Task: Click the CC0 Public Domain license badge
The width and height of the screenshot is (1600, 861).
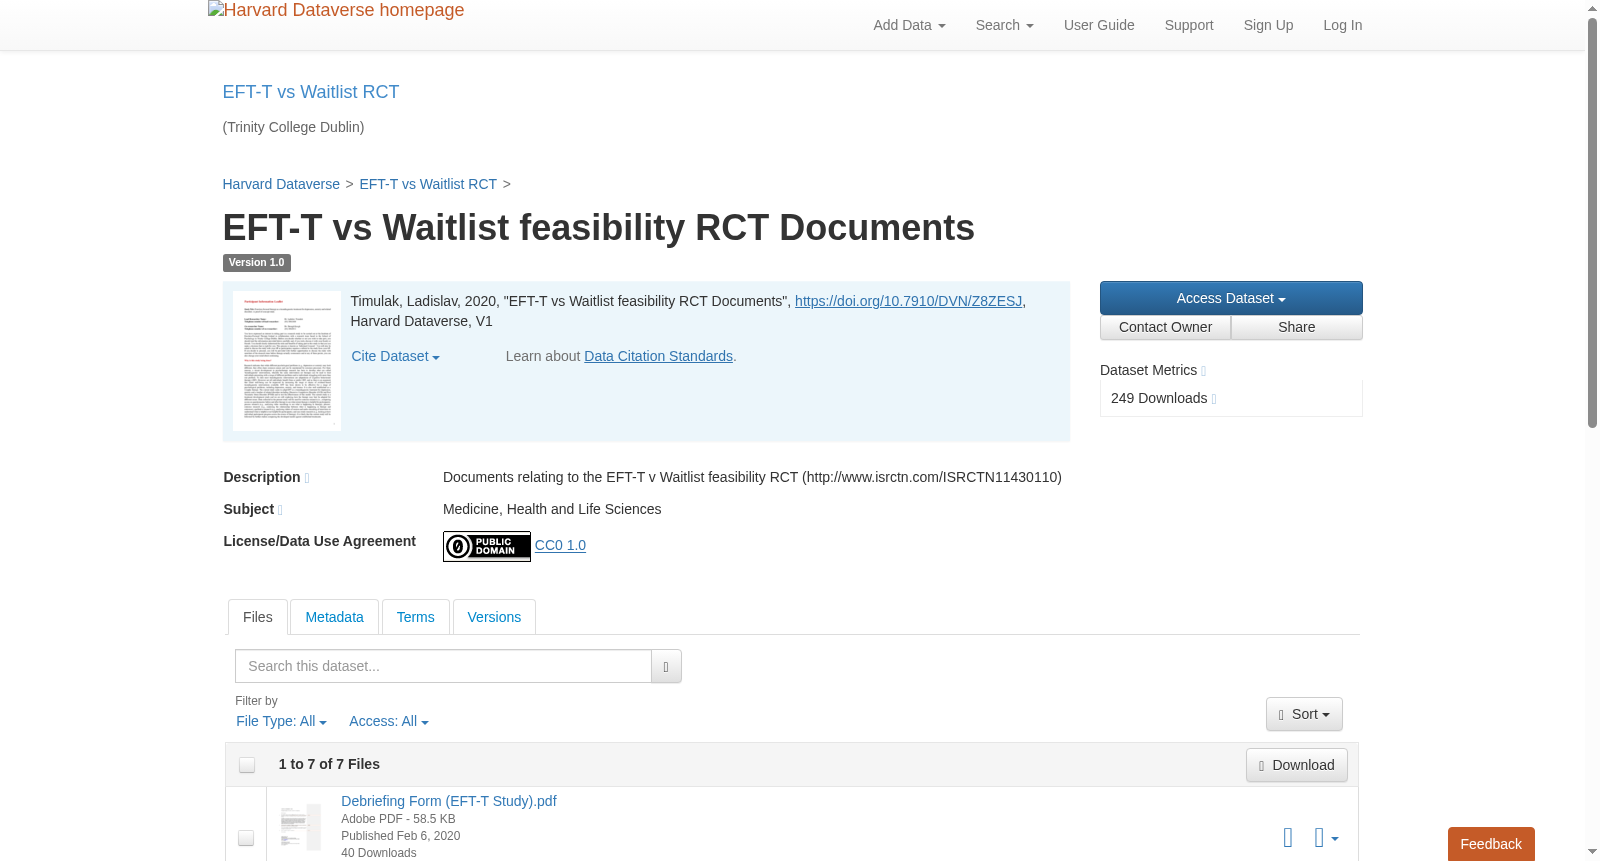Action: click(487, 546)
